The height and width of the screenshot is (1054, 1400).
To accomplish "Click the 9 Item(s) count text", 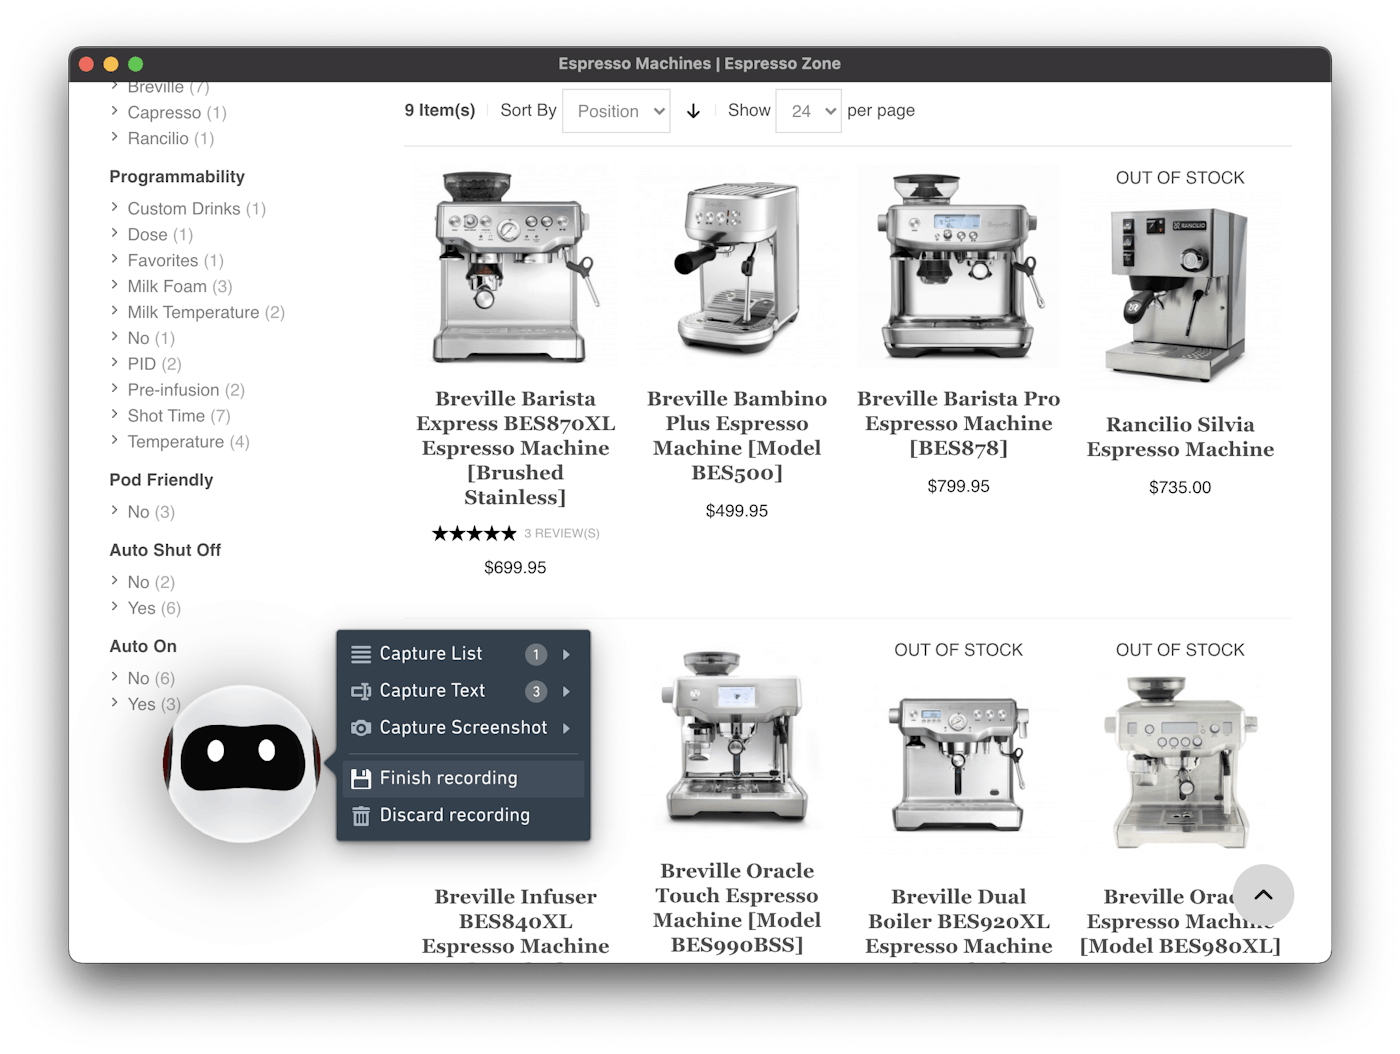I will 440,110.
